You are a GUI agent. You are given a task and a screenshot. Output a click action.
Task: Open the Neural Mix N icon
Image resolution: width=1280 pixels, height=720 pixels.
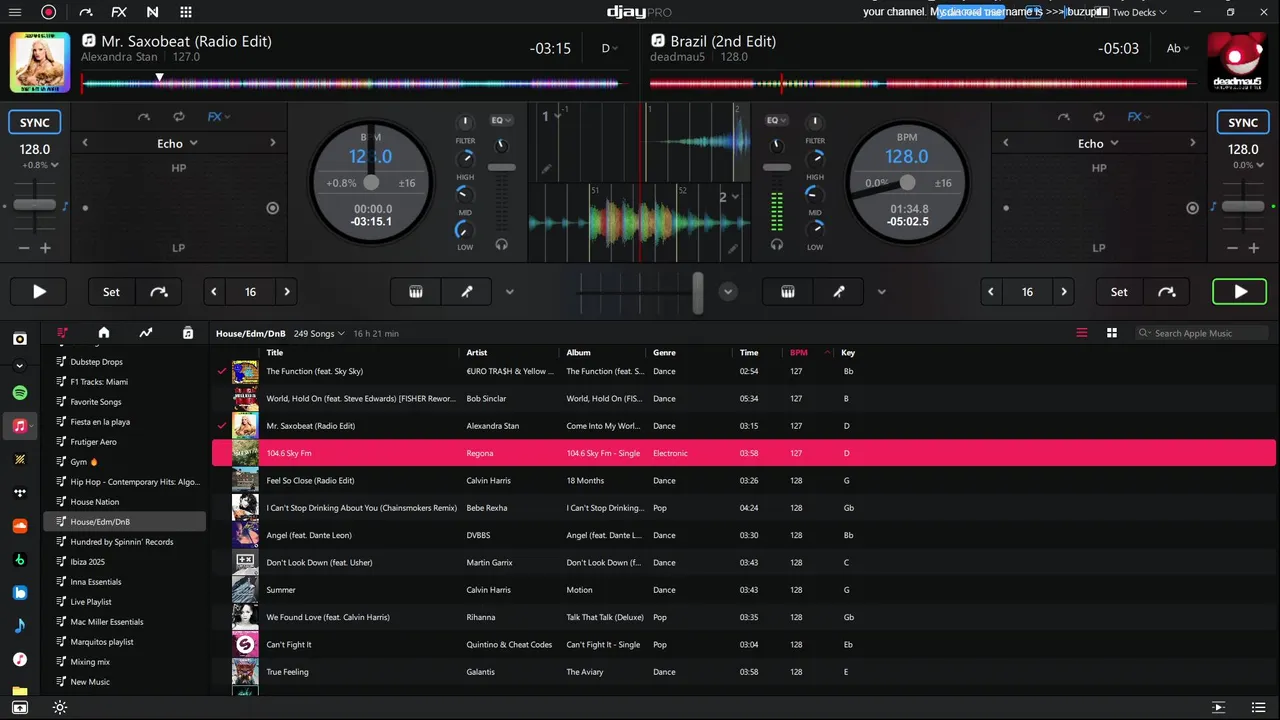(x=152, y=12)
